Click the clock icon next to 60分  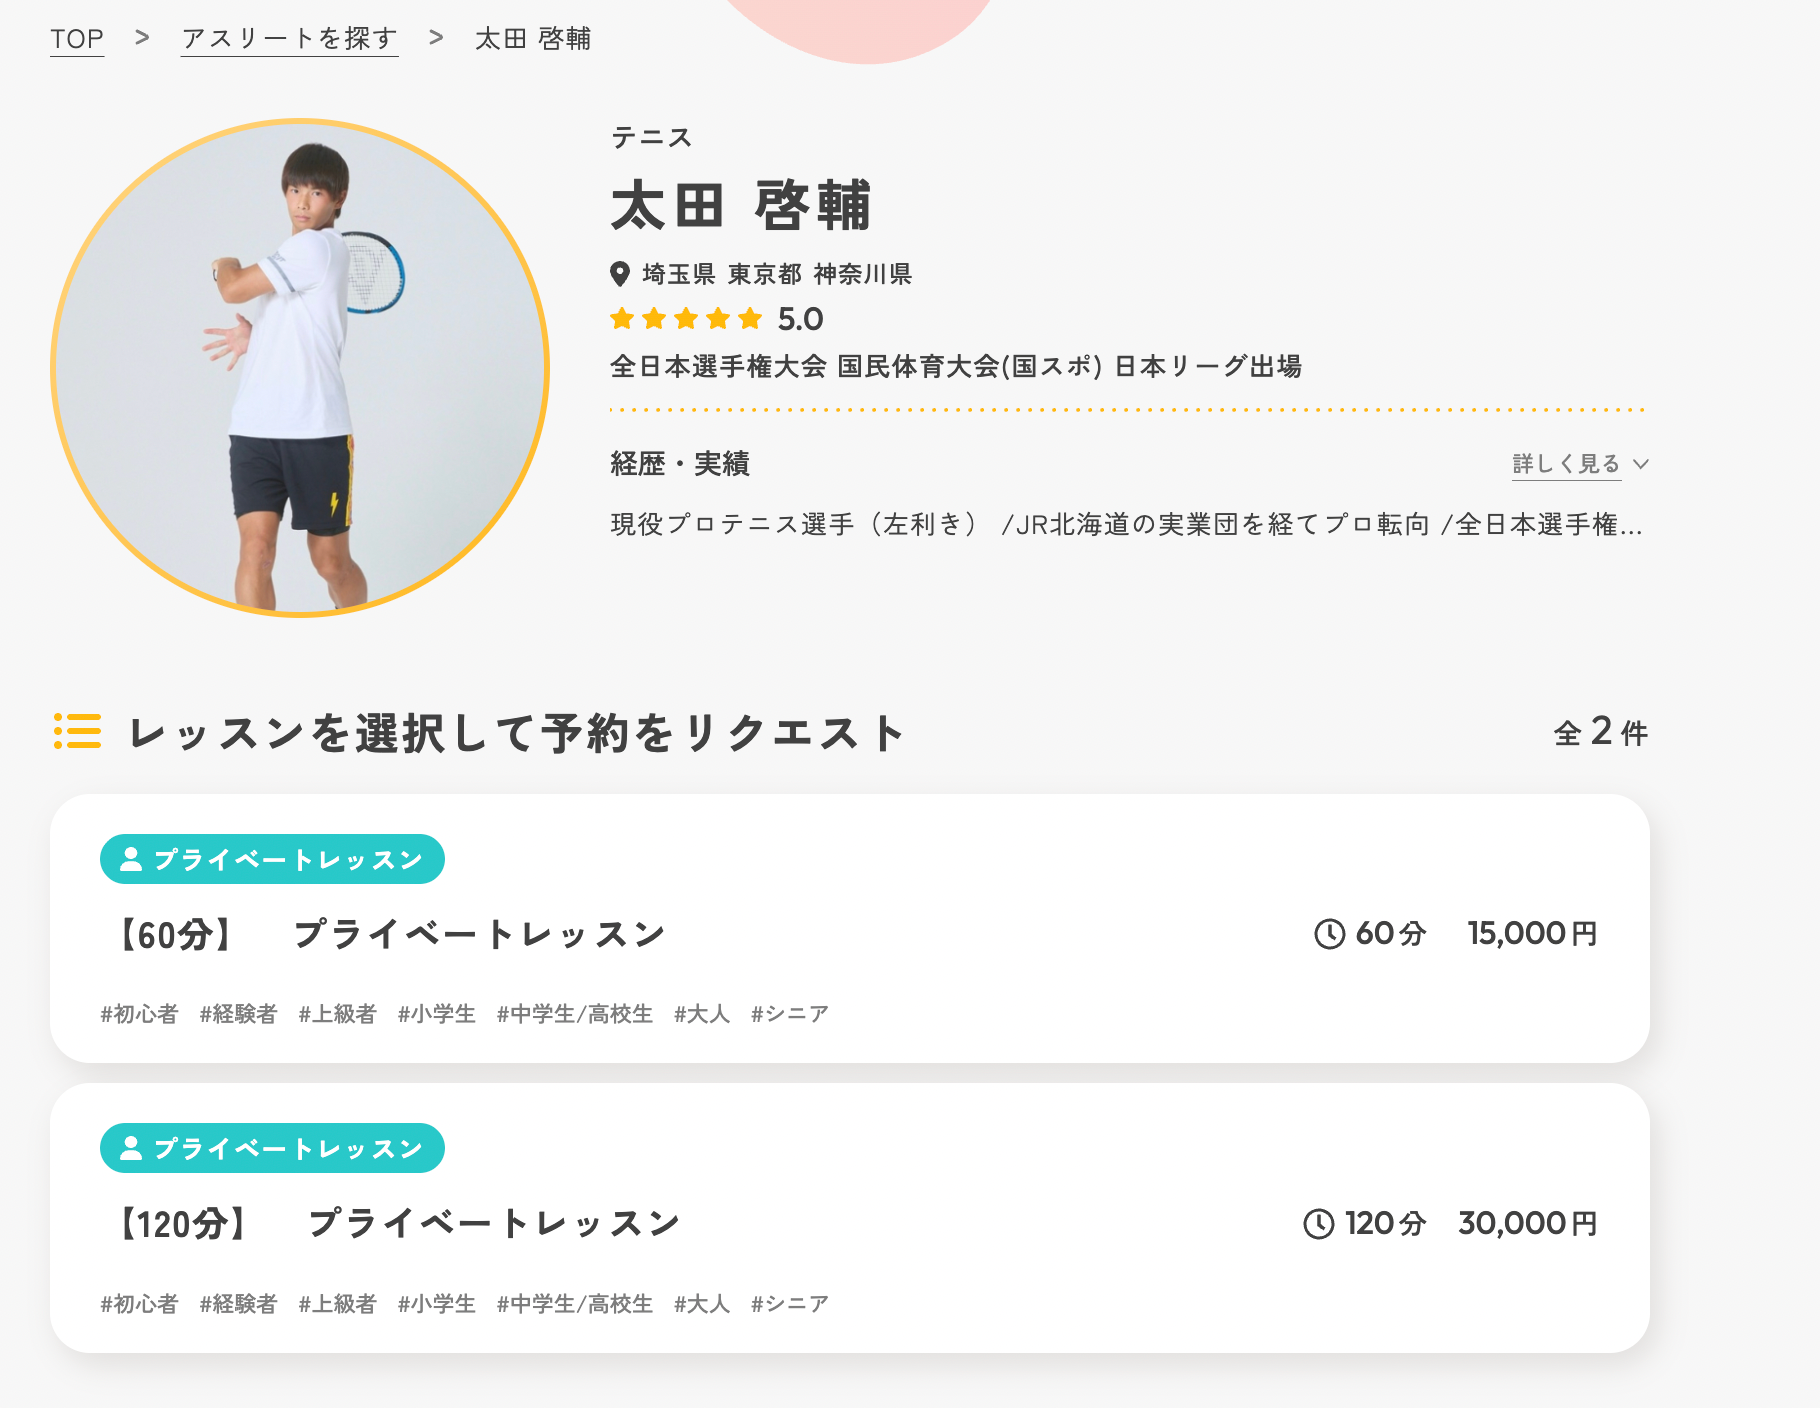pos(1329,934)
